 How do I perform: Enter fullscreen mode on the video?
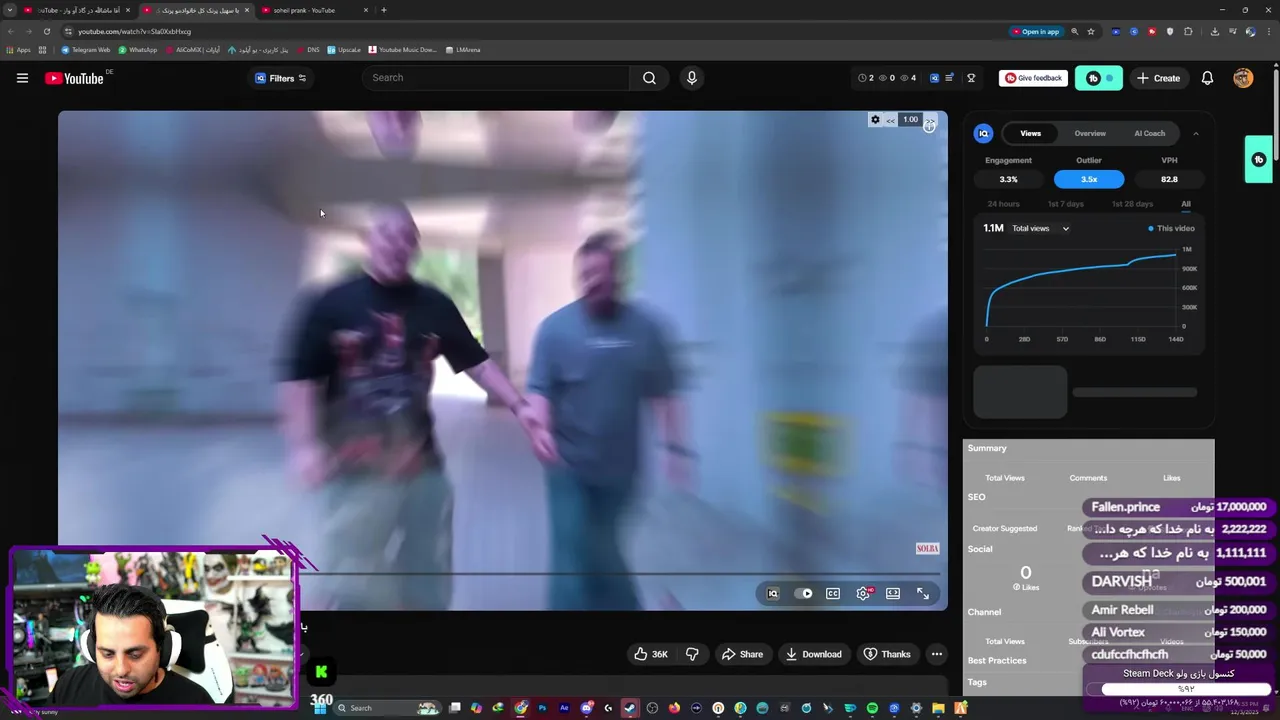point(923,593)
